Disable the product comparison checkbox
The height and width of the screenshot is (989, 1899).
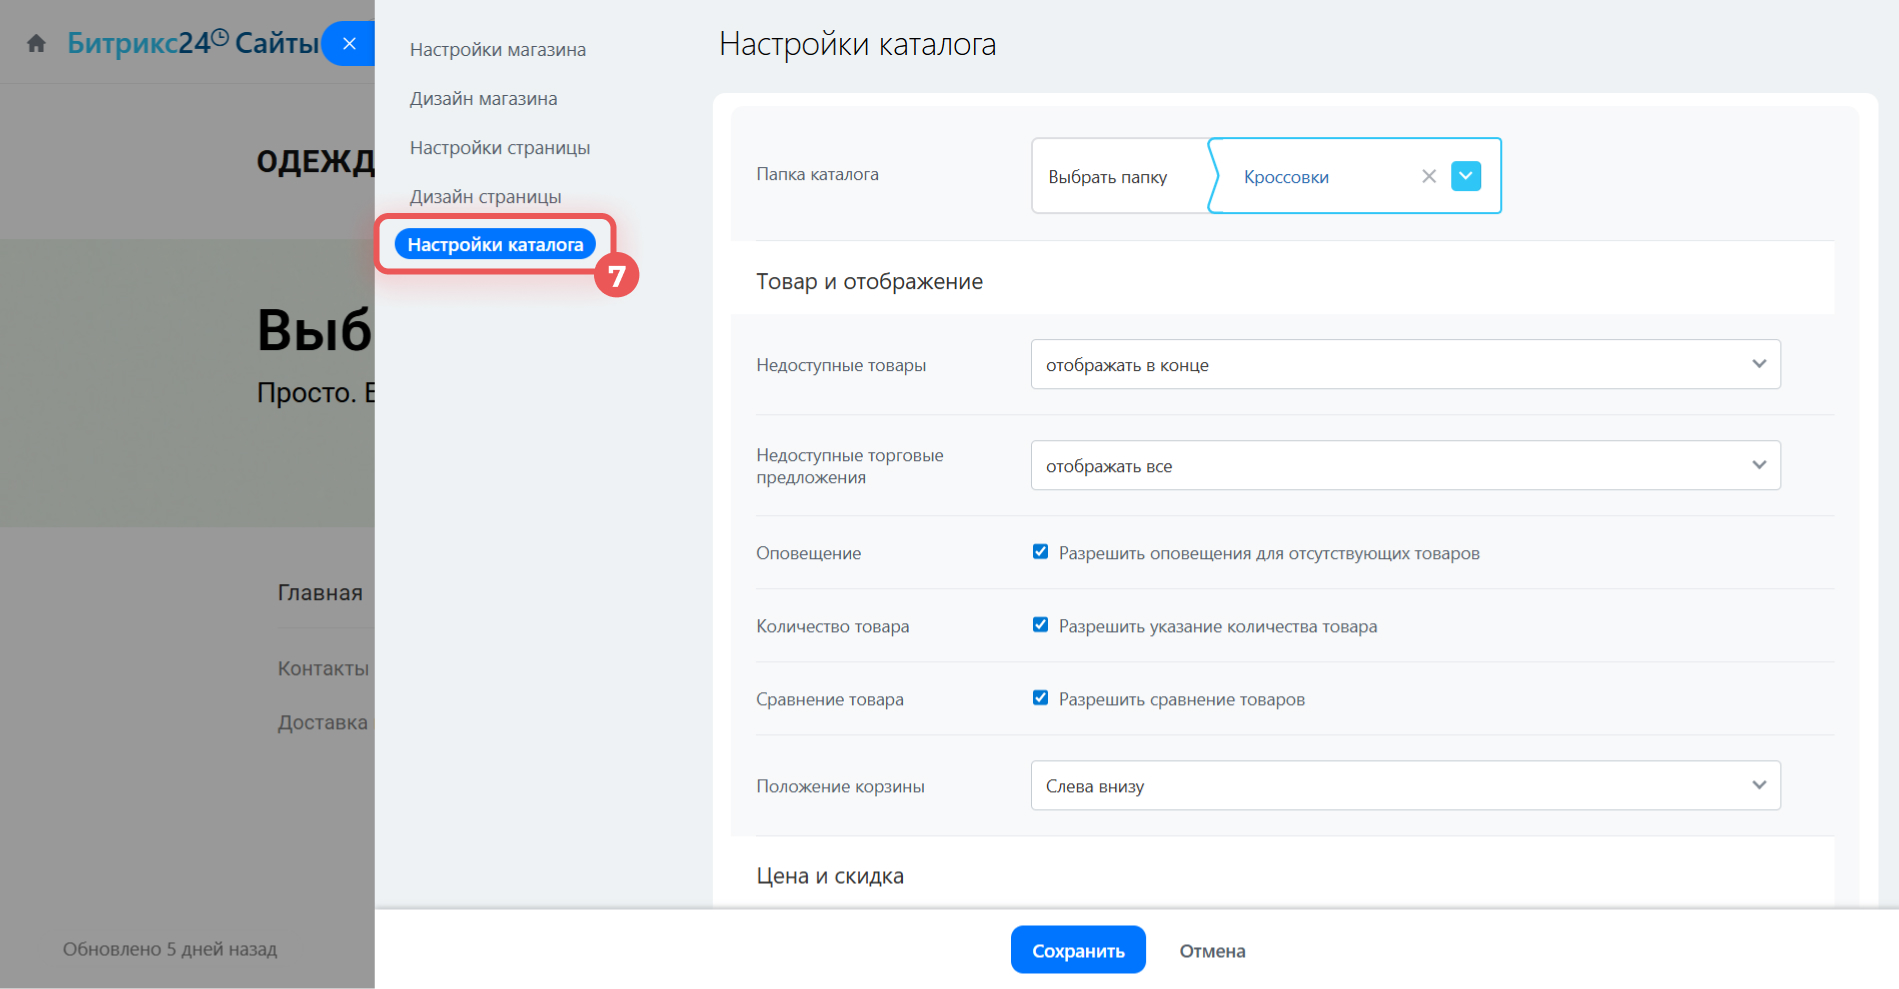(x=1041, y=698)
